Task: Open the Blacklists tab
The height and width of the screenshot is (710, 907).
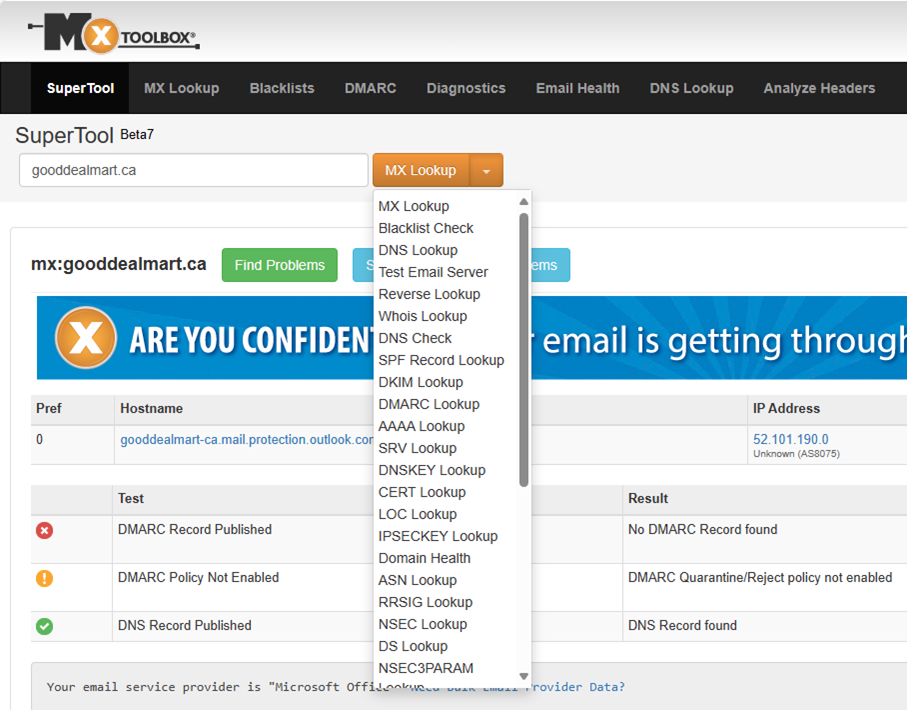Action: pos(282,88)
